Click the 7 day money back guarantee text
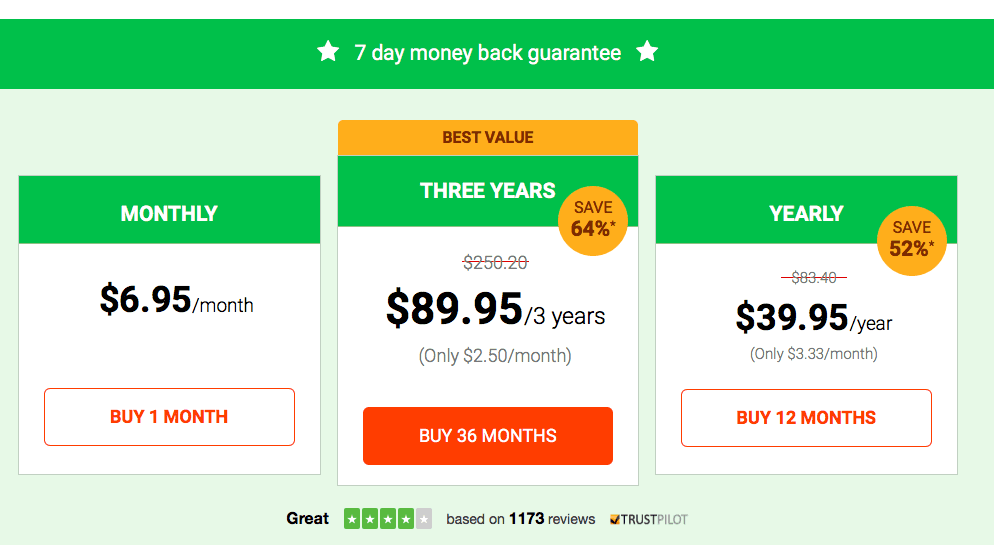Screen dimensions: 994x545 (487, 53)
